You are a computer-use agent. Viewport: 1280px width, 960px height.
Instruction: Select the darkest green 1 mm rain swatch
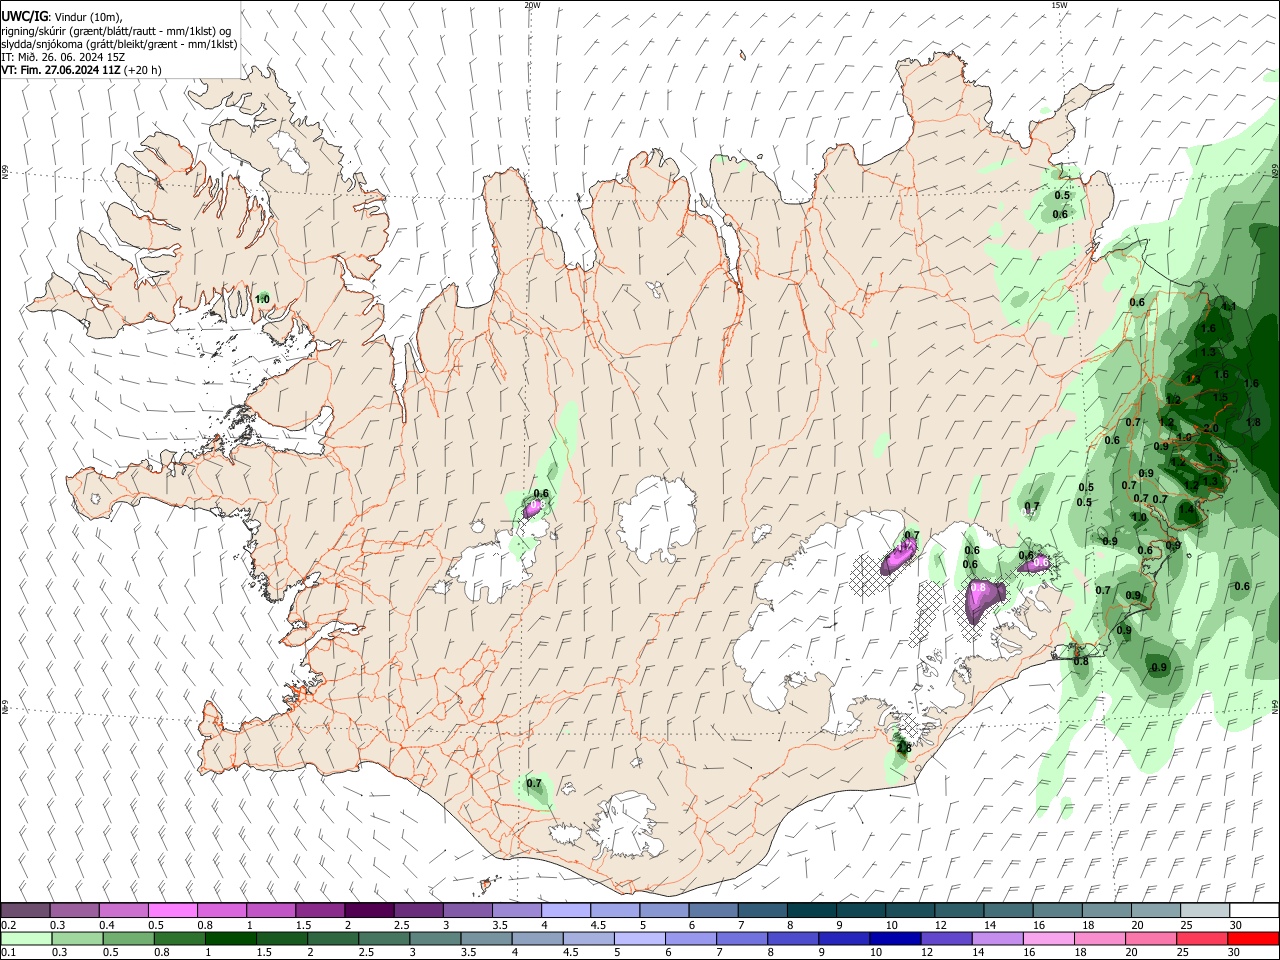point(230,938)
